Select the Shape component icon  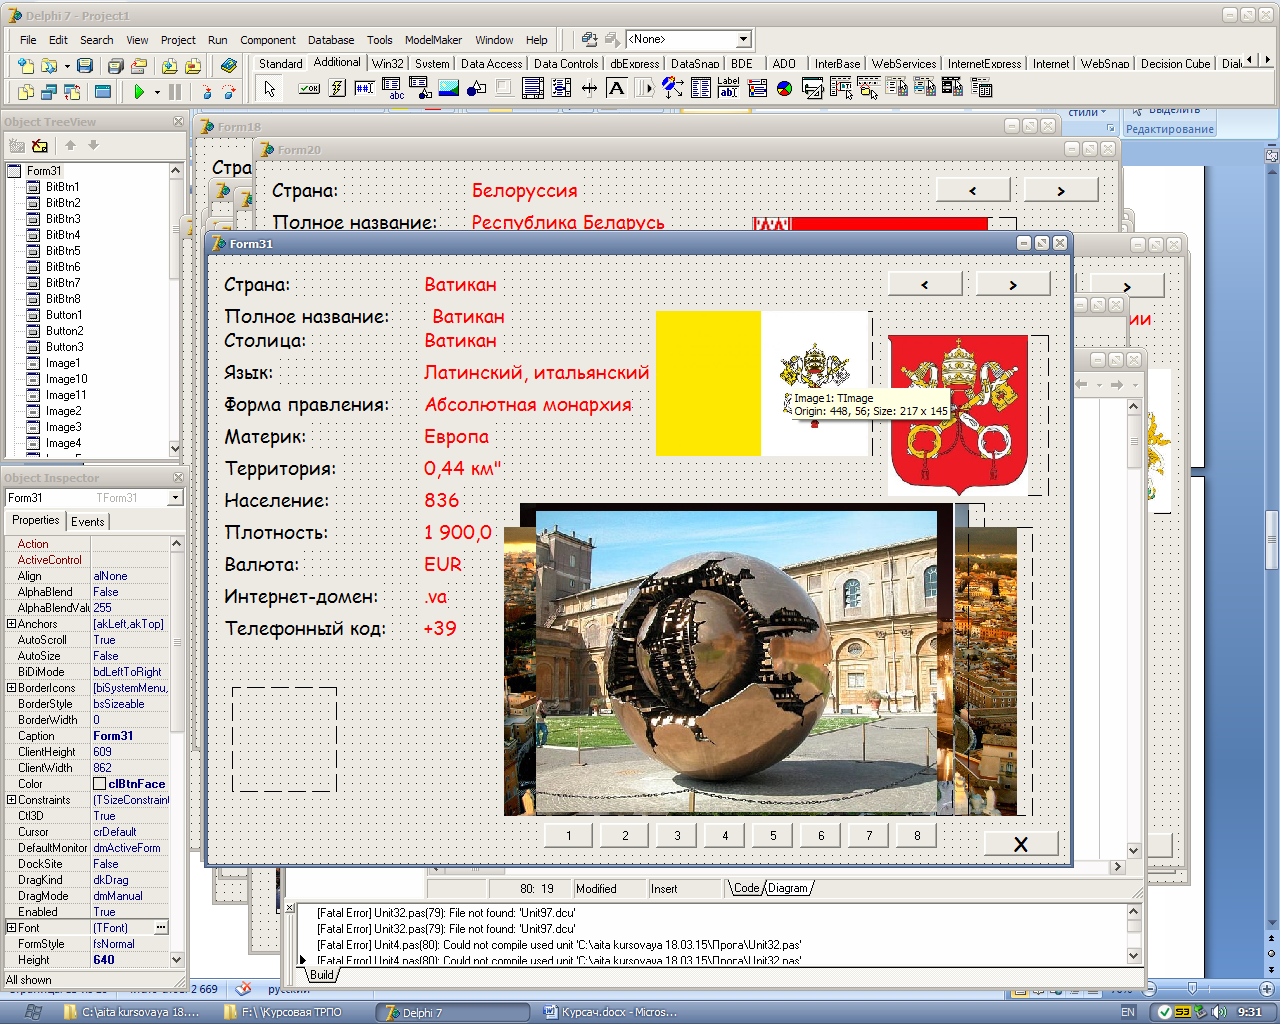point(477,88)
